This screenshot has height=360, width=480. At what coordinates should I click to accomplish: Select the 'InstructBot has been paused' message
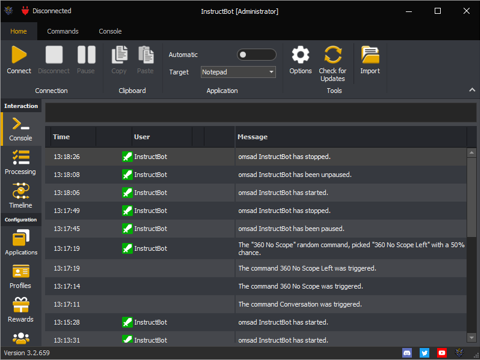[x=291, y=229]
